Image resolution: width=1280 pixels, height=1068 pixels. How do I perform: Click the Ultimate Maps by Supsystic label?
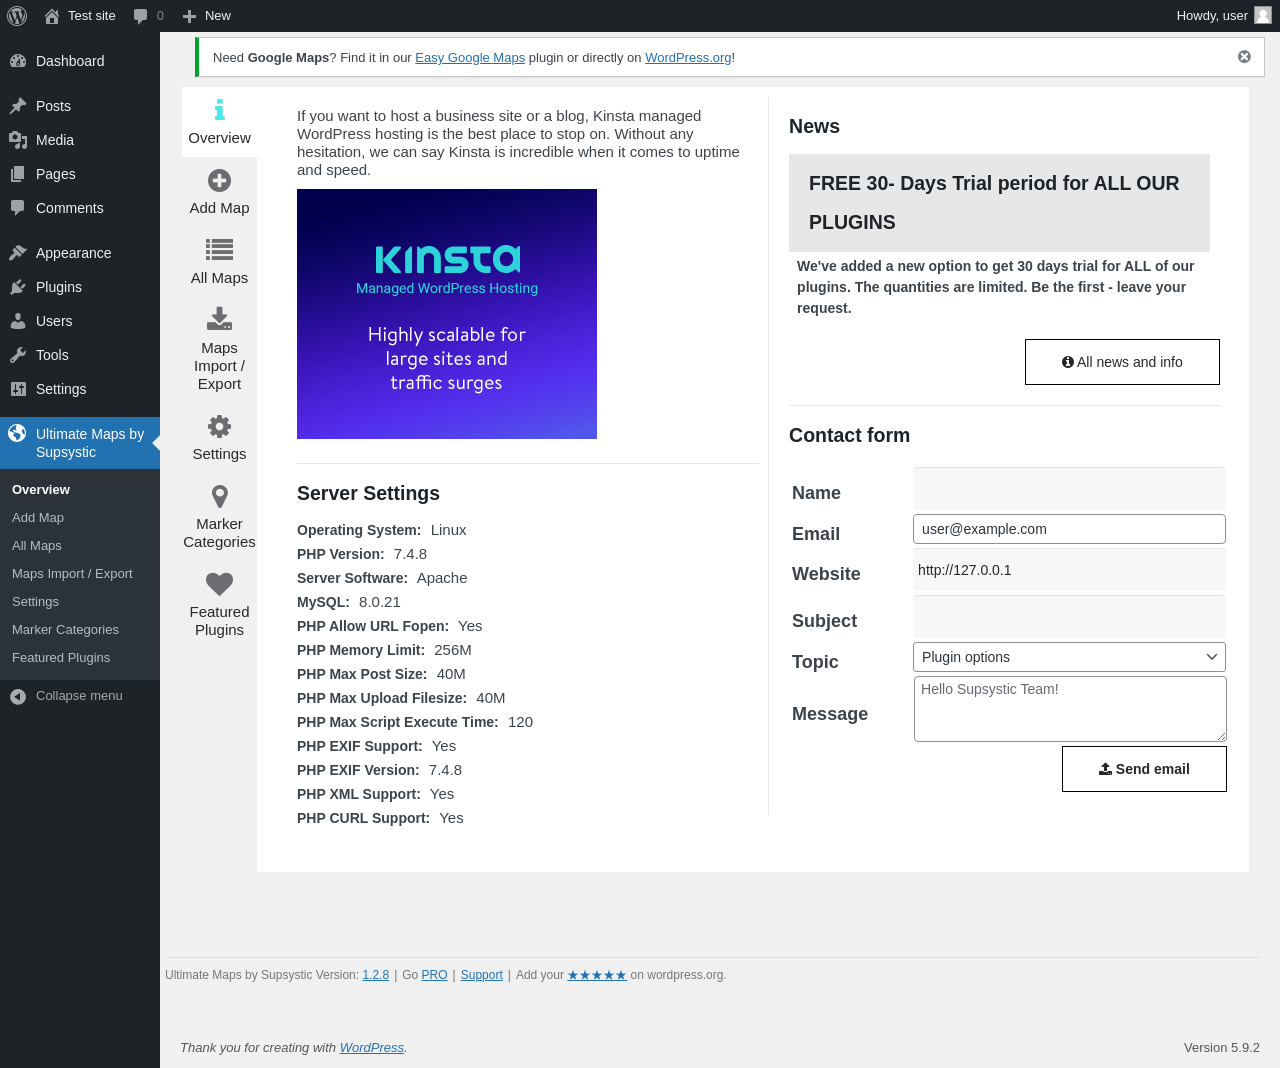point(90,443)
